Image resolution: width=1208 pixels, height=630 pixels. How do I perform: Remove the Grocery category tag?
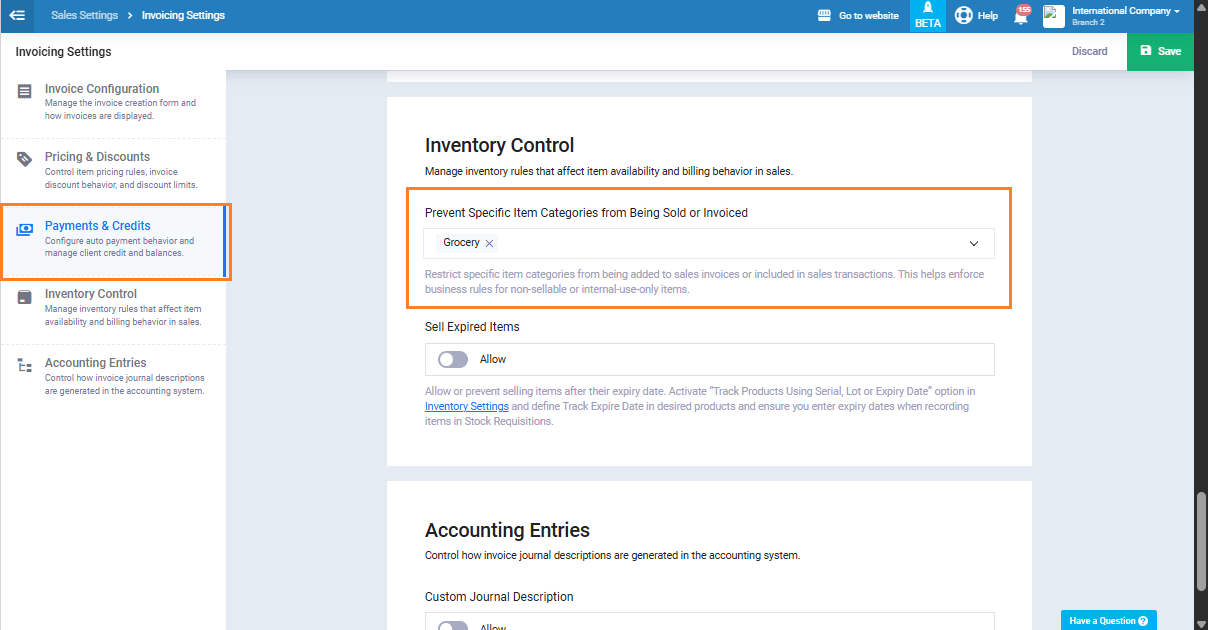click(x=489, y=243)
